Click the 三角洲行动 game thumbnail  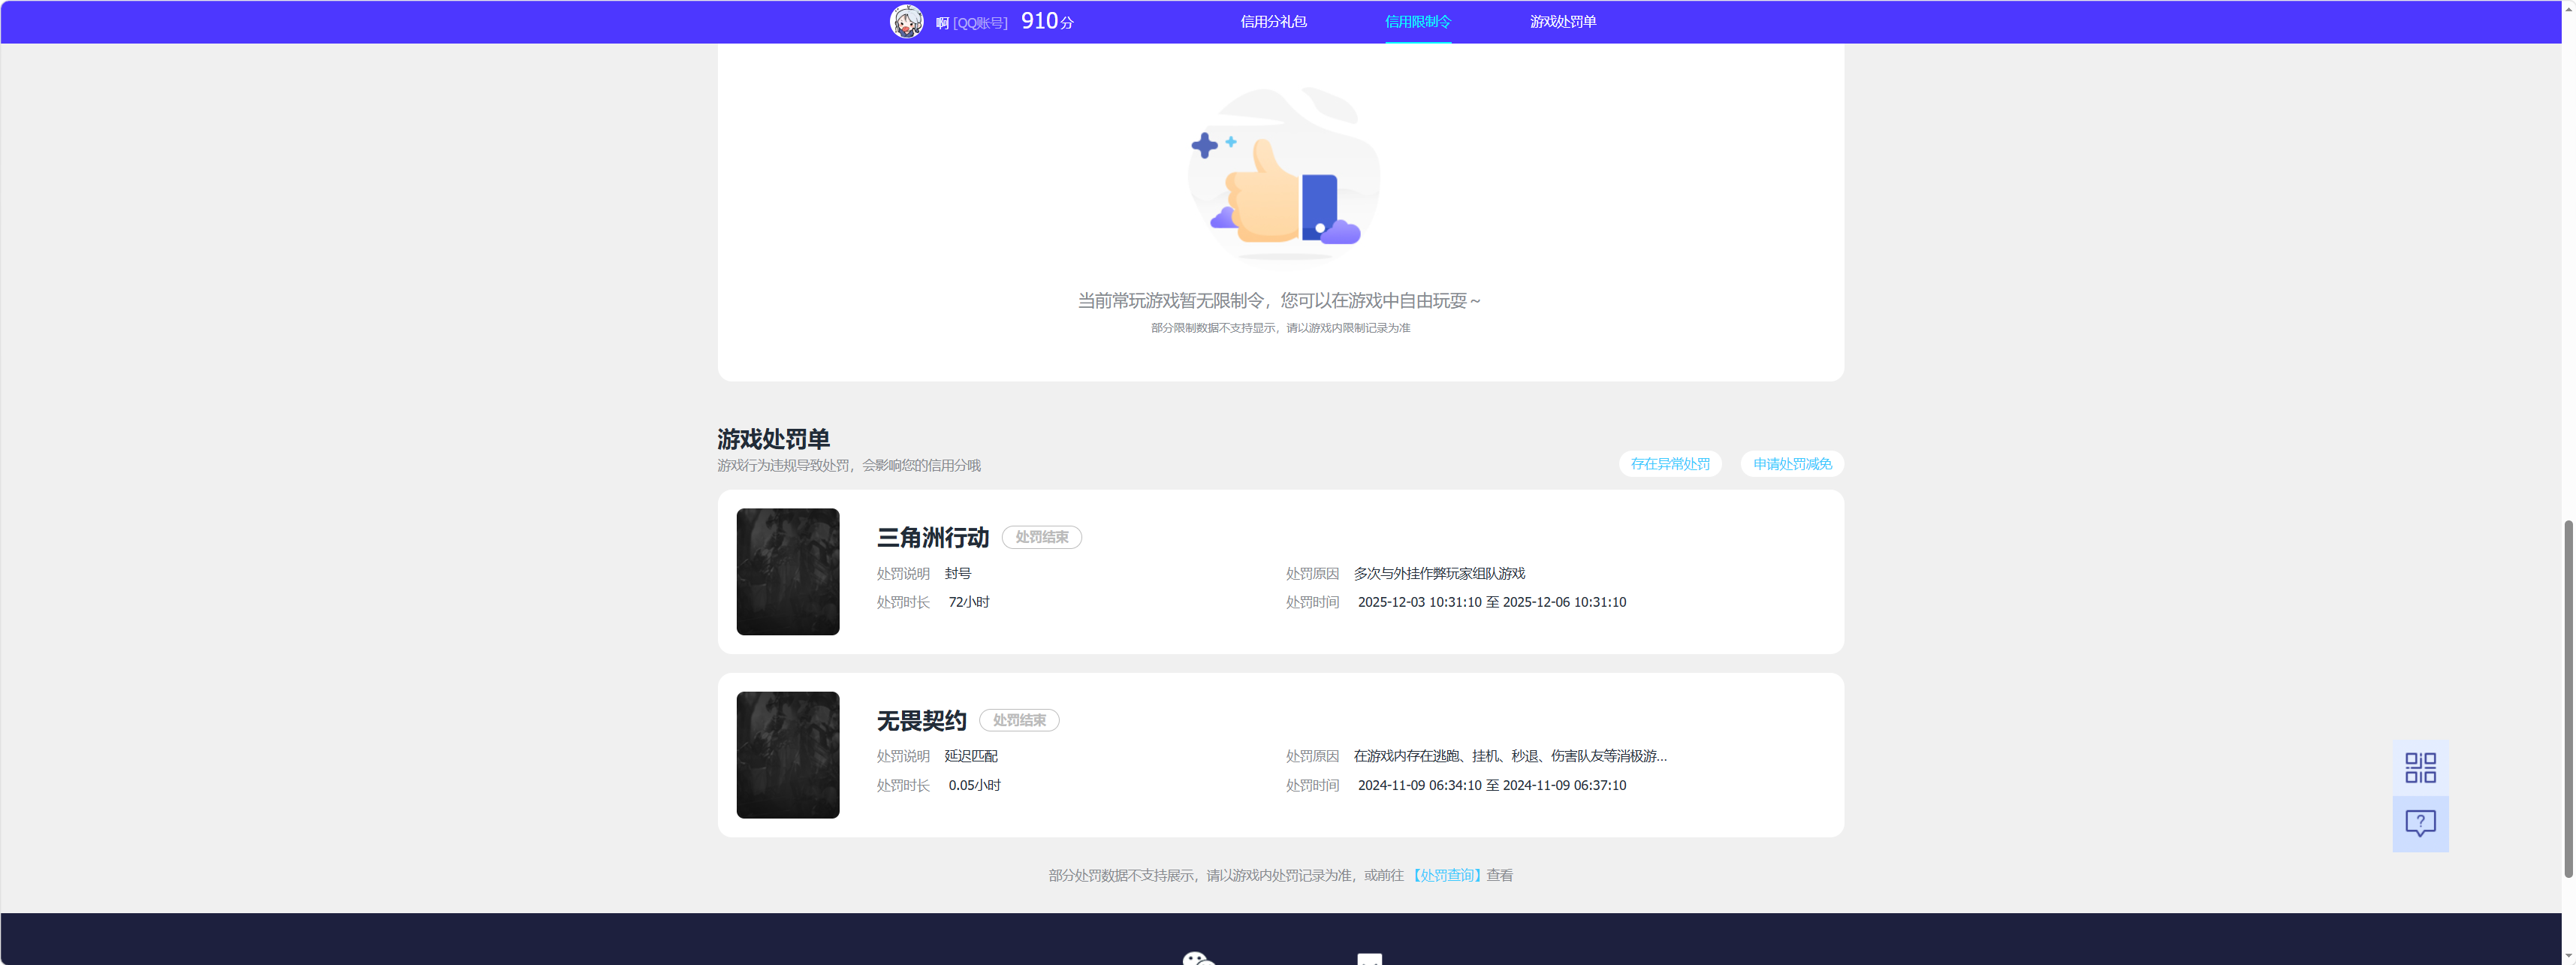[787, 571]
